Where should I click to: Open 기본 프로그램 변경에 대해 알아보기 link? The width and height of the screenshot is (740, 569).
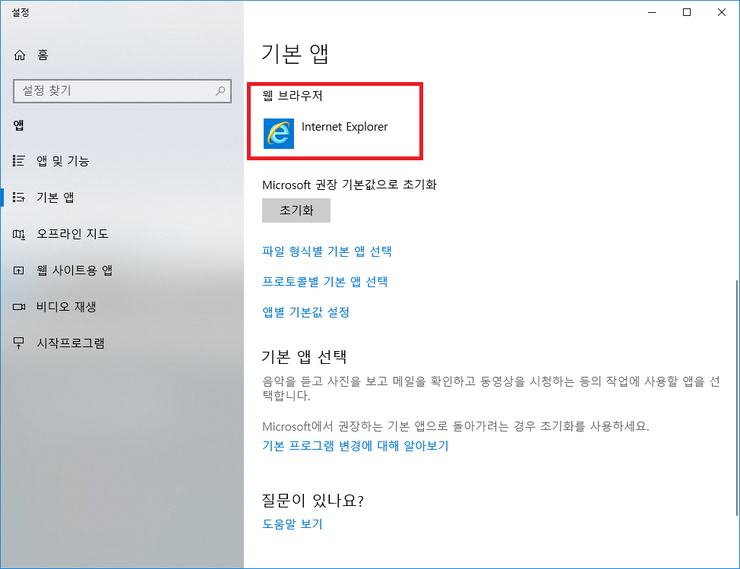355,446
